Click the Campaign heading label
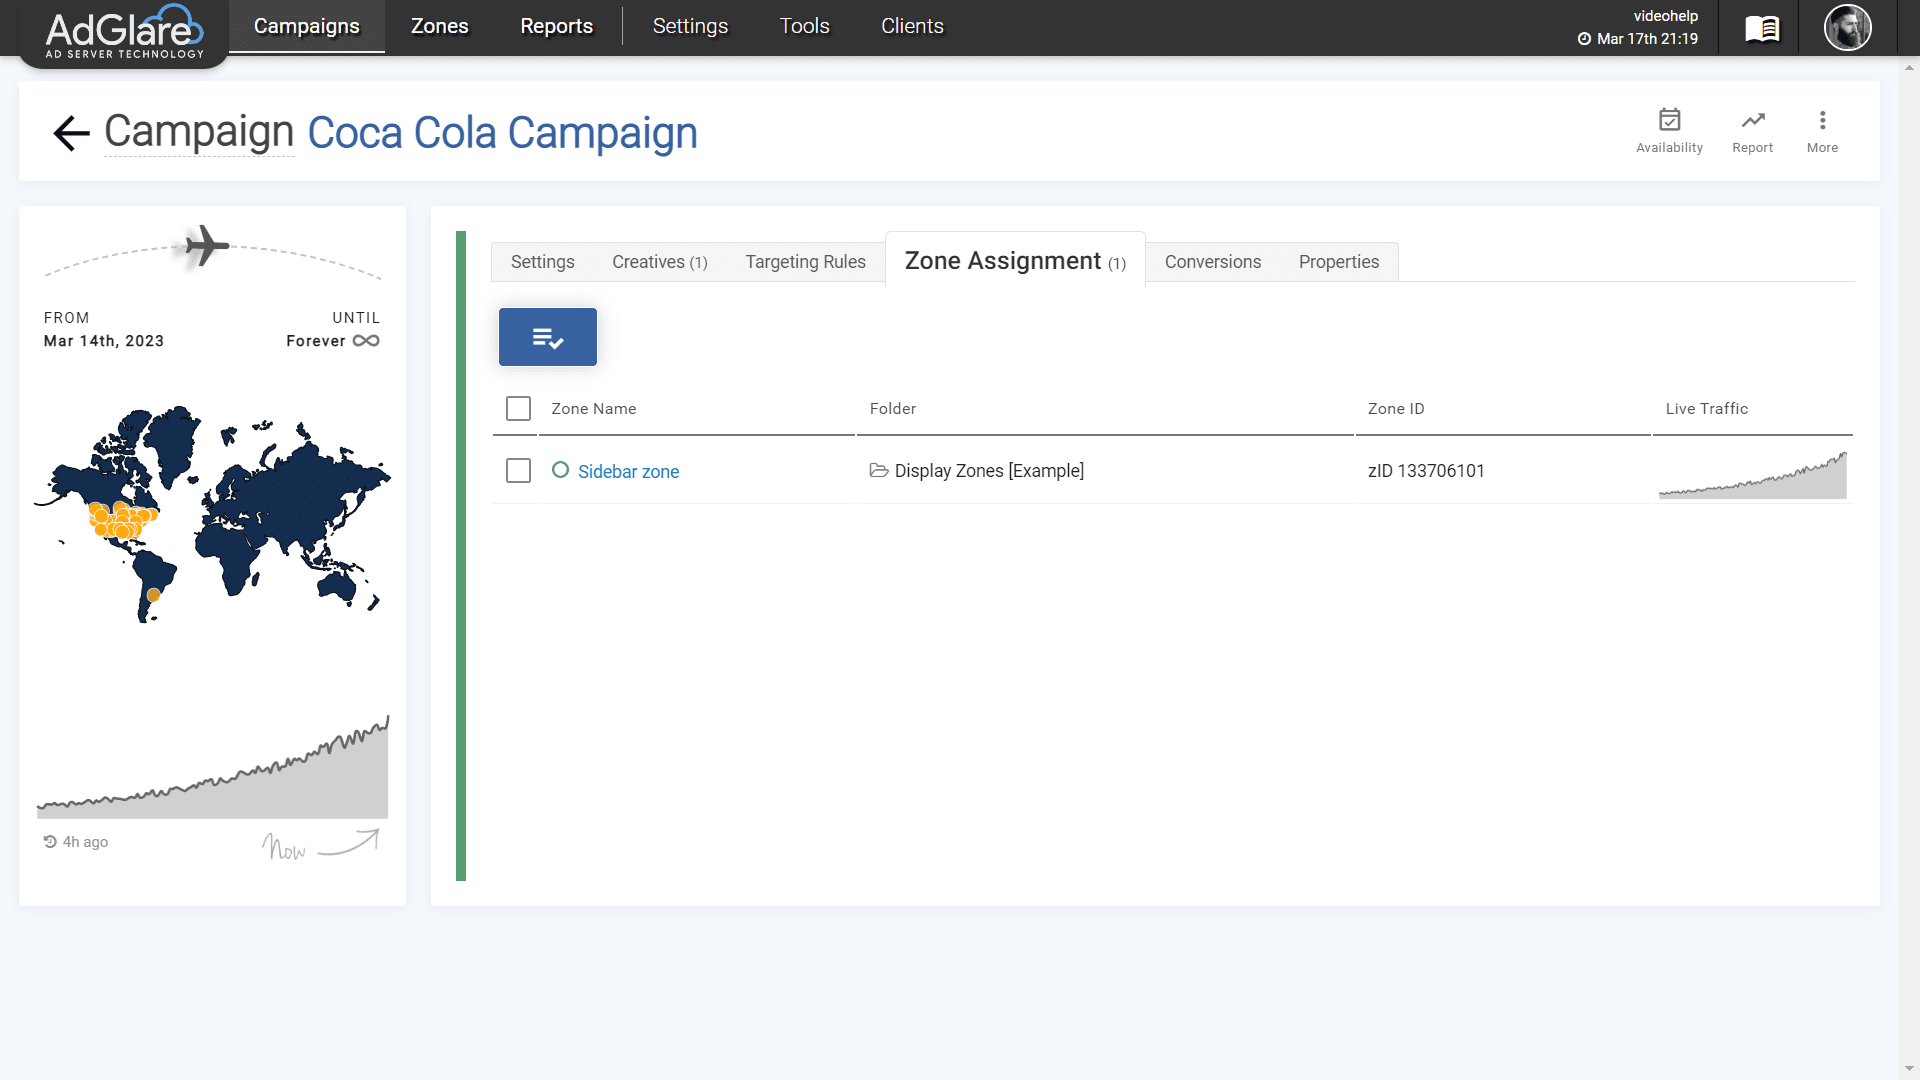This screenshot has height=1080, width=1920. click(x=199, y=132)
